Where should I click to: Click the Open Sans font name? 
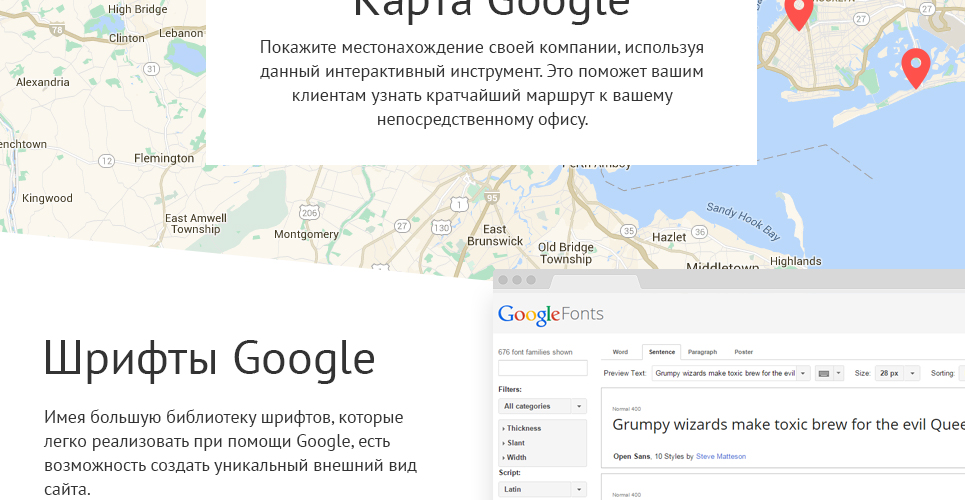pyautogui.click(x=631, y=457)
